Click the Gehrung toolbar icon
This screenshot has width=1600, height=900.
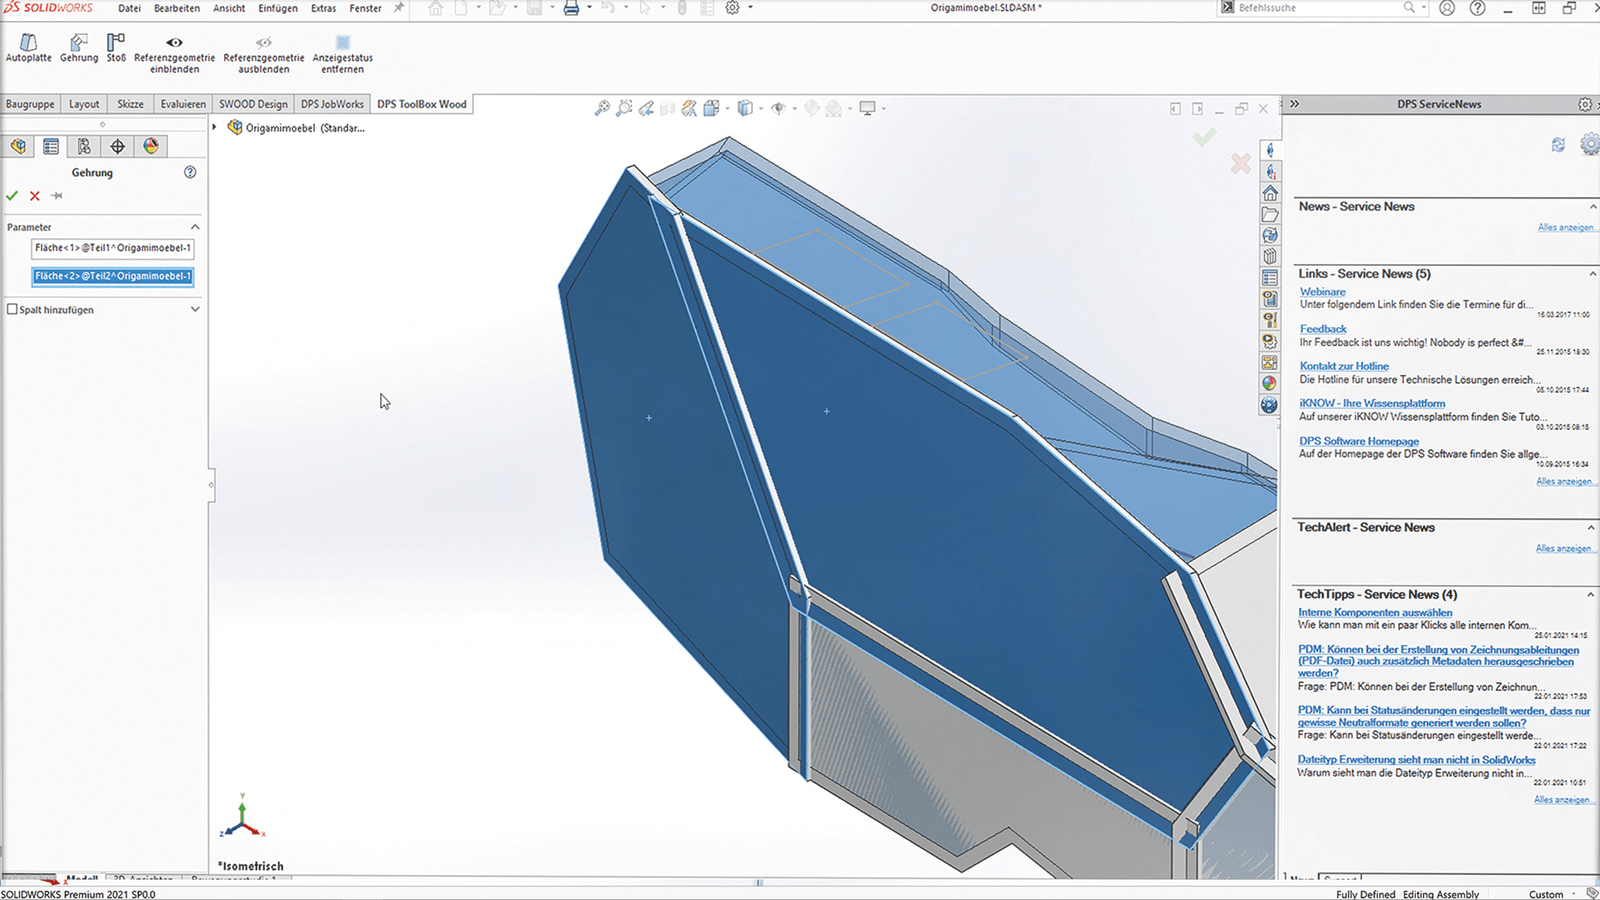click(x=79, y=43)
